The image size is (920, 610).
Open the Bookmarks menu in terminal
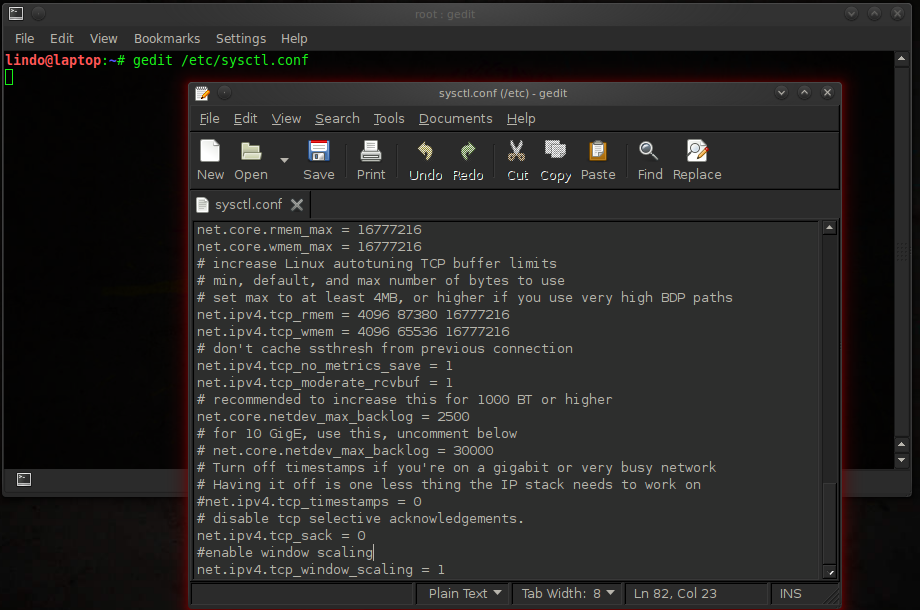point(166,38)
